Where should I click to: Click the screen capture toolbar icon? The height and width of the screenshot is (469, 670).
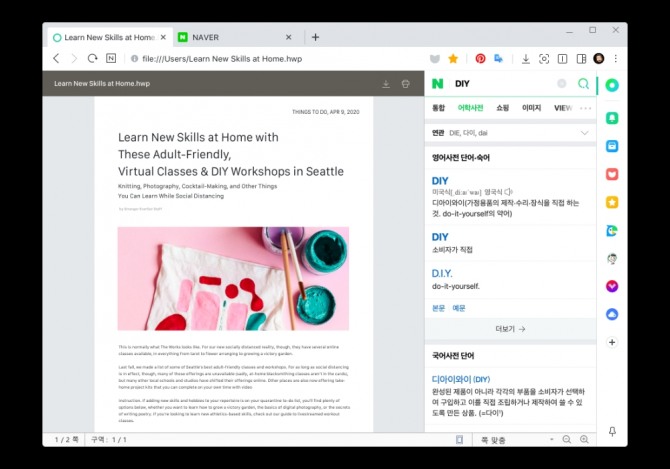point(544,59)
